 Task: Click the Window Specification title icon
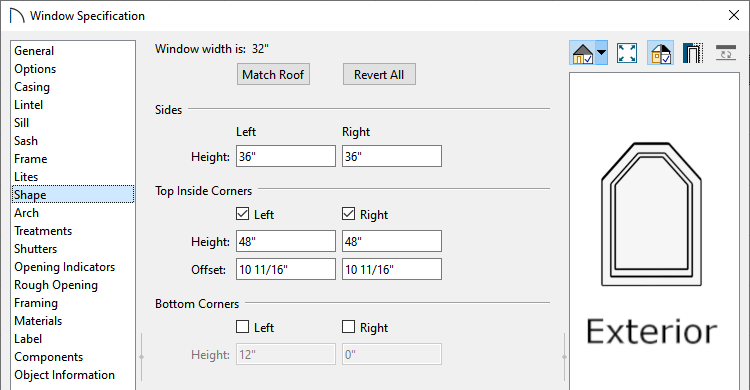tap(17, 16)
